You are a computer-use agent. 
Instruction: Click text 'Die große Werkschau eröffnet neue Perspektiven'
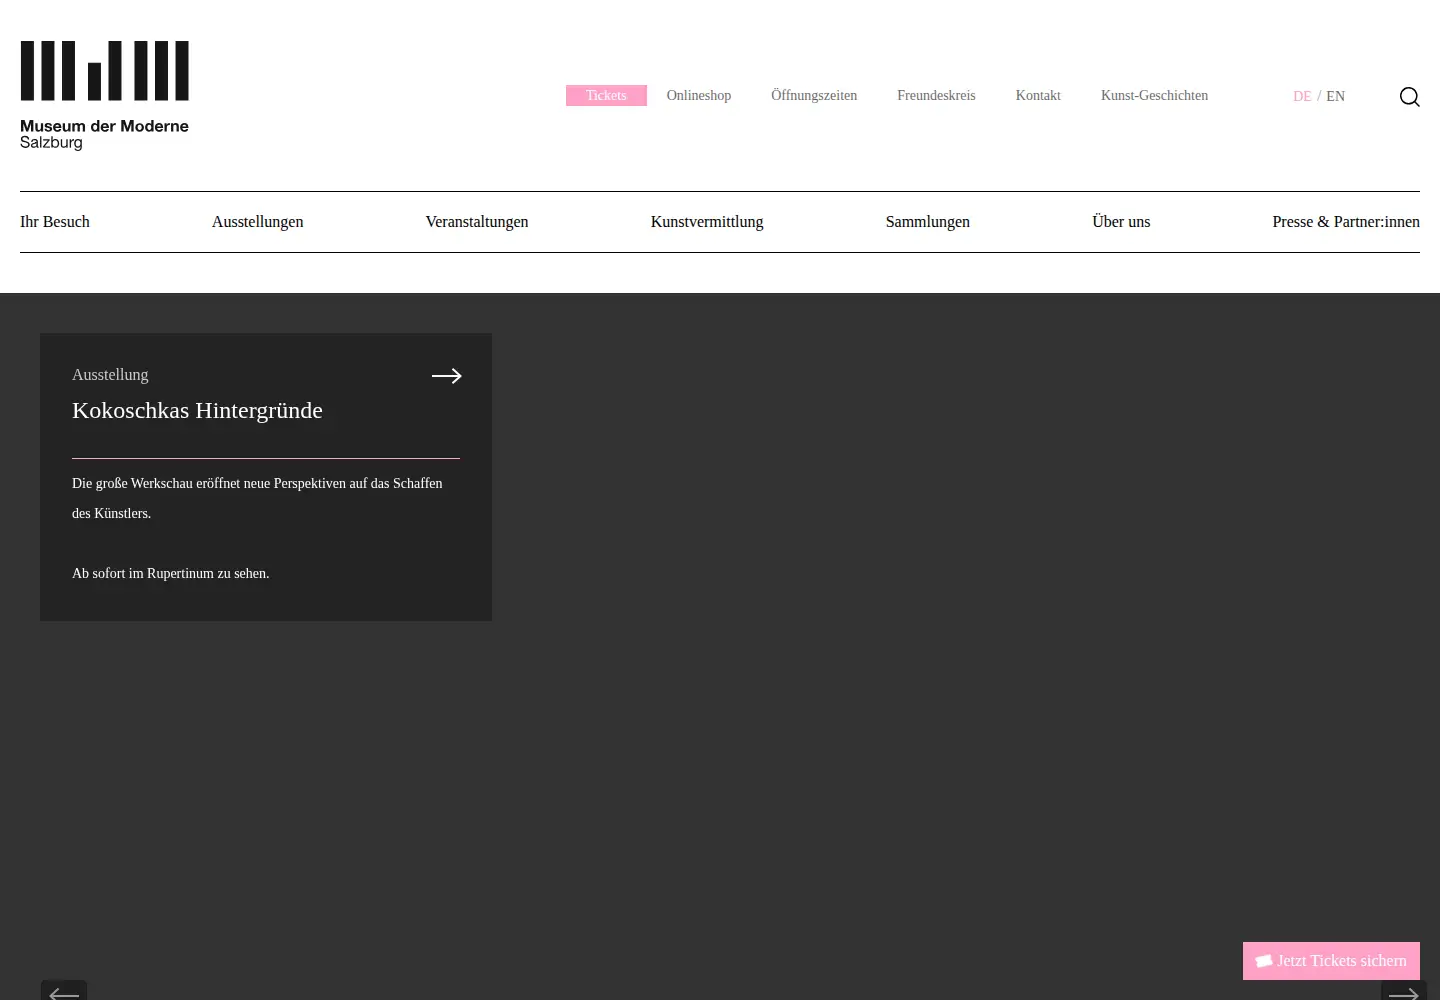click(209, 483)
